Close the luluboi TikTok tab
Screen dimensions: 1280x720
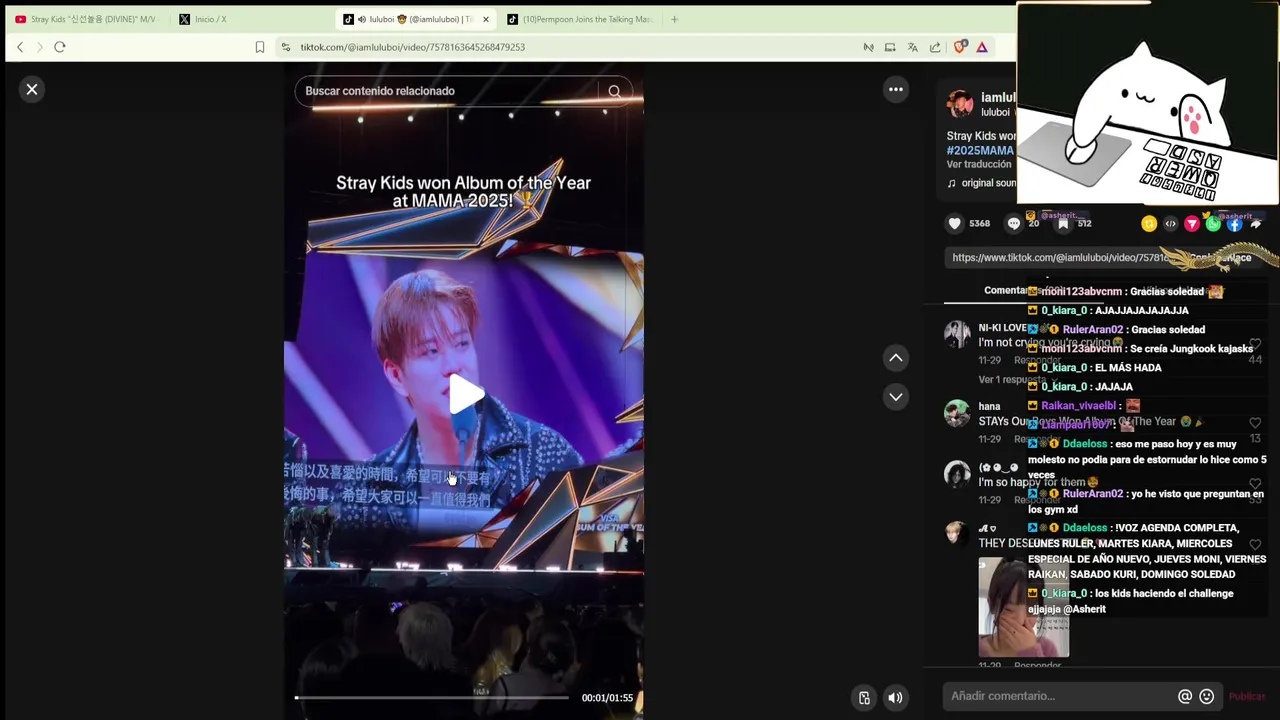point(486,19)
